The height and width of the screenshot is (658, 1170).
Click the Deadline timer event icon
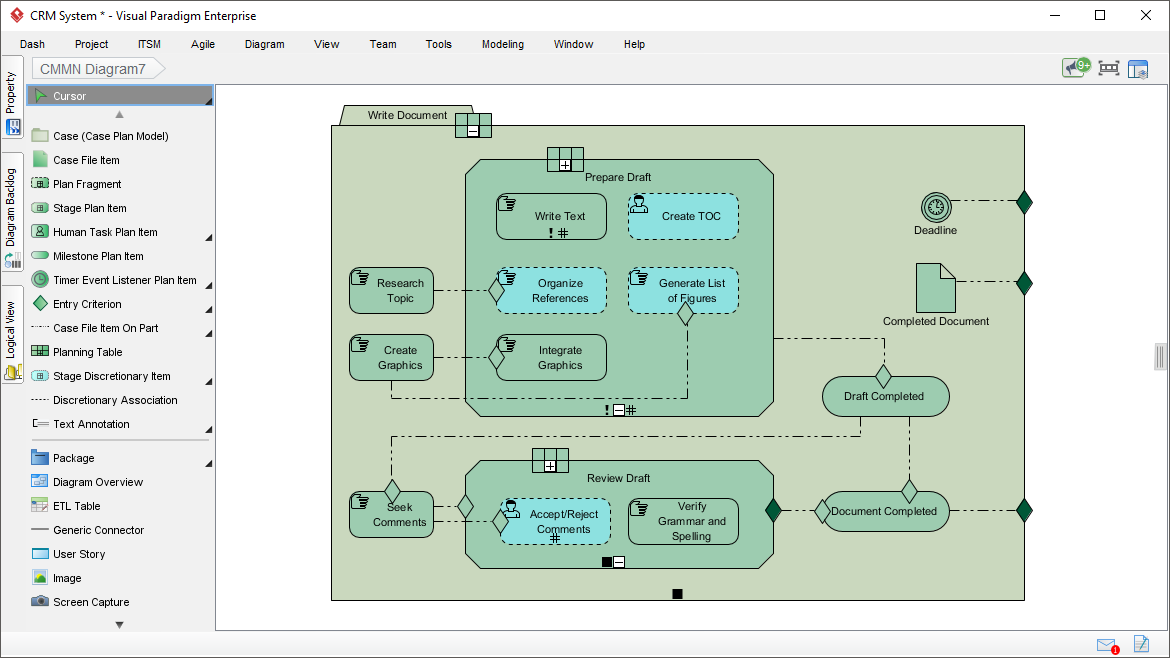click(x=935, y=207)
